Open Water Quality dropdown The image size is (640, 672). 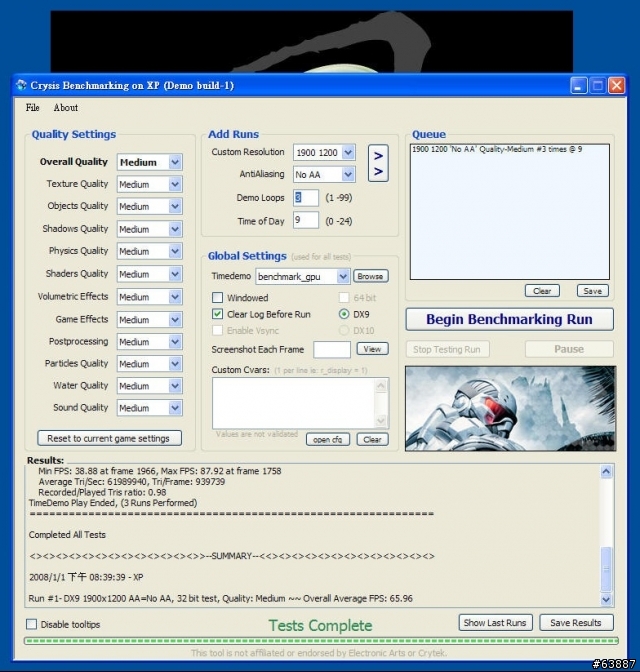pyautogui.click(x=150, y=386)
